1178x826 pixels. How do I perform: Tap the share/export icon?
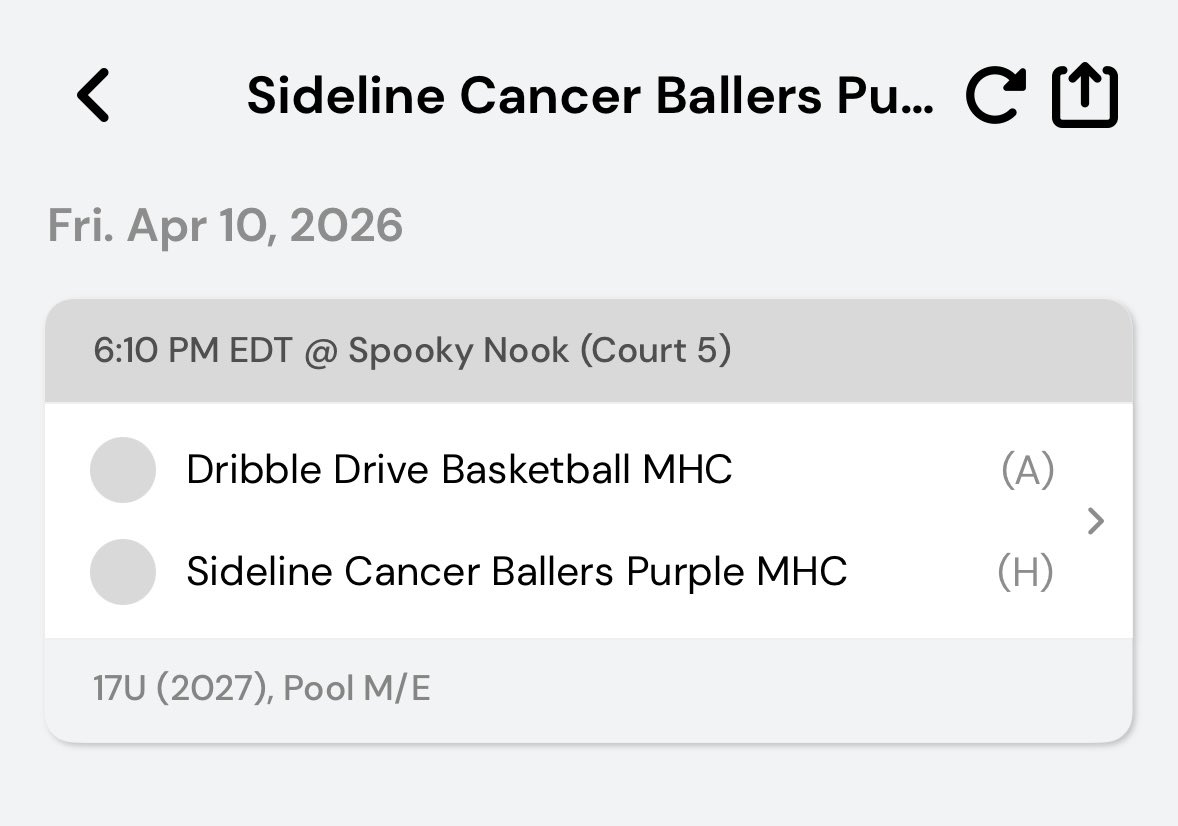1084,95
